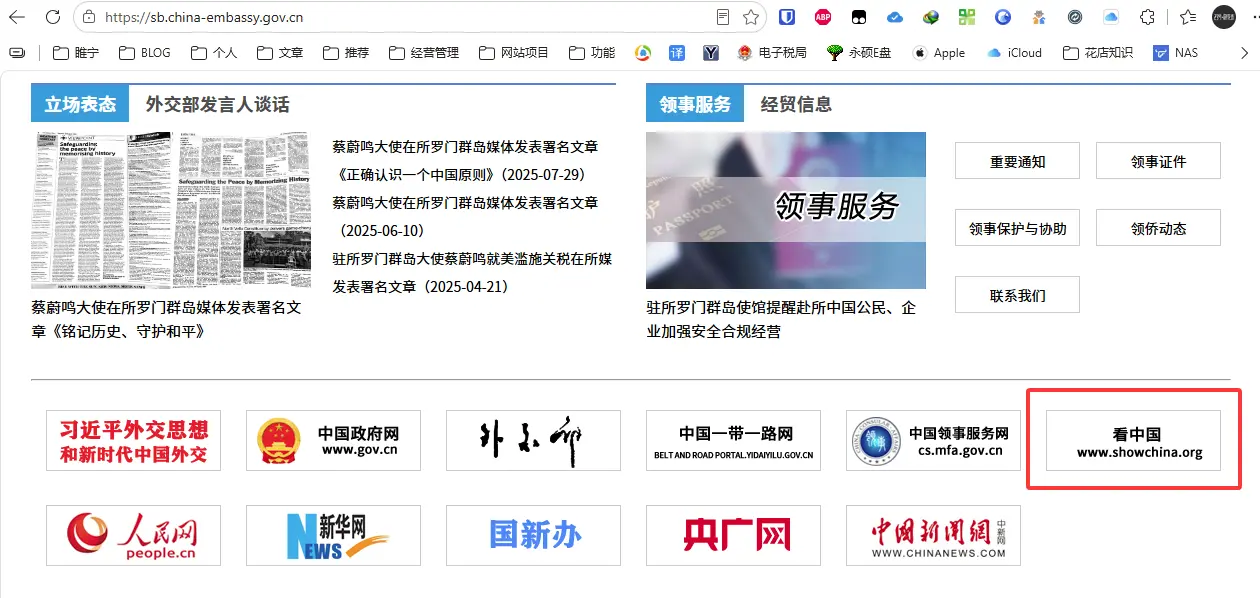The height and width of the screenshot is (598, 1260).
Task: Open the 中国领事服务网 banner
Action: [x=933, y=440]
